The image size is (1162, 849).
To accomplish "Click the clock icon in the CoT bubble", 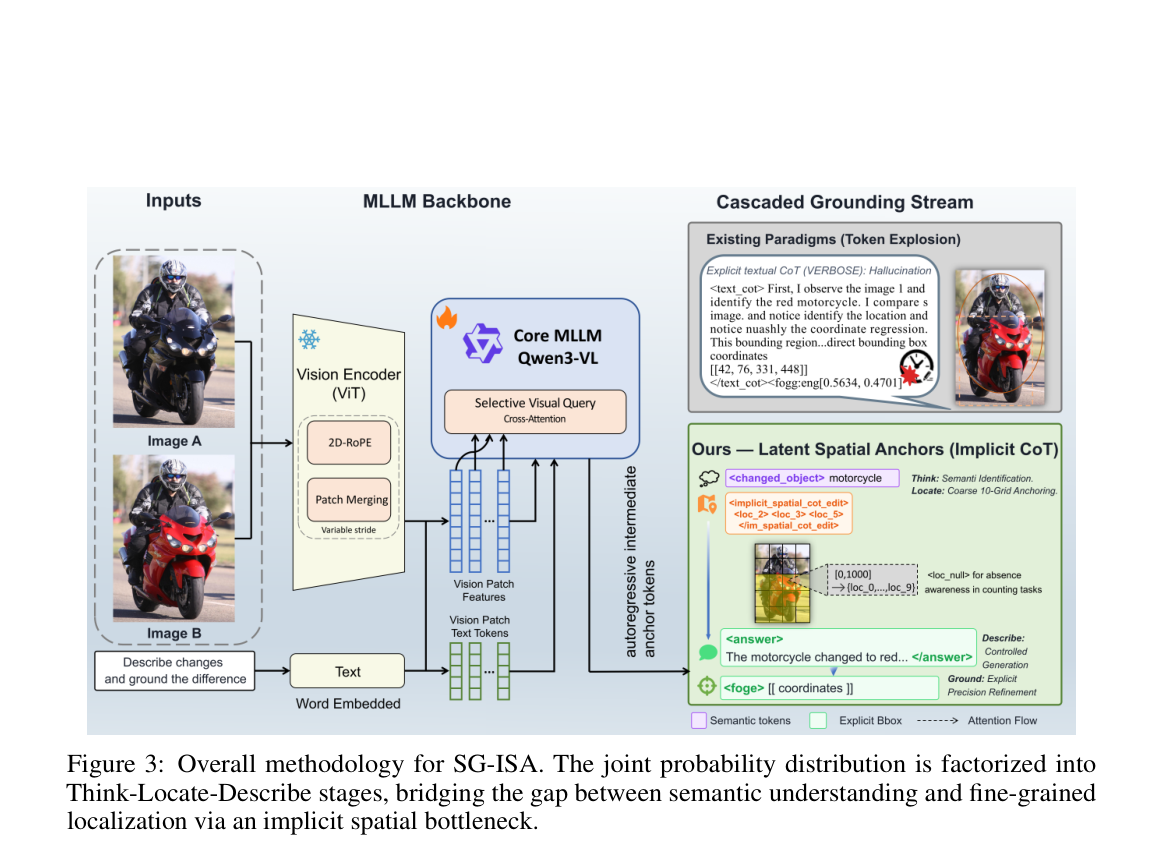I will 916,367.
